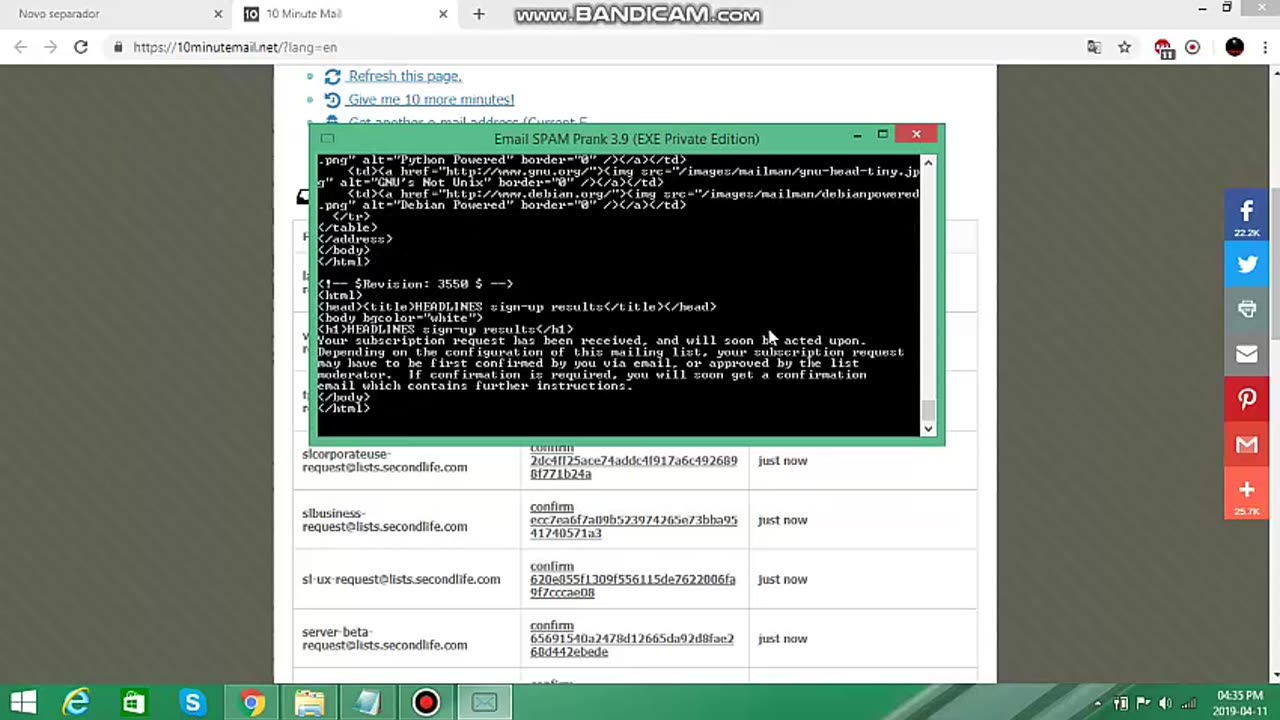This screenshot has width=1280, height=720.
Task: Switch to Chrome in the taskbar
Action: [251, 703]
